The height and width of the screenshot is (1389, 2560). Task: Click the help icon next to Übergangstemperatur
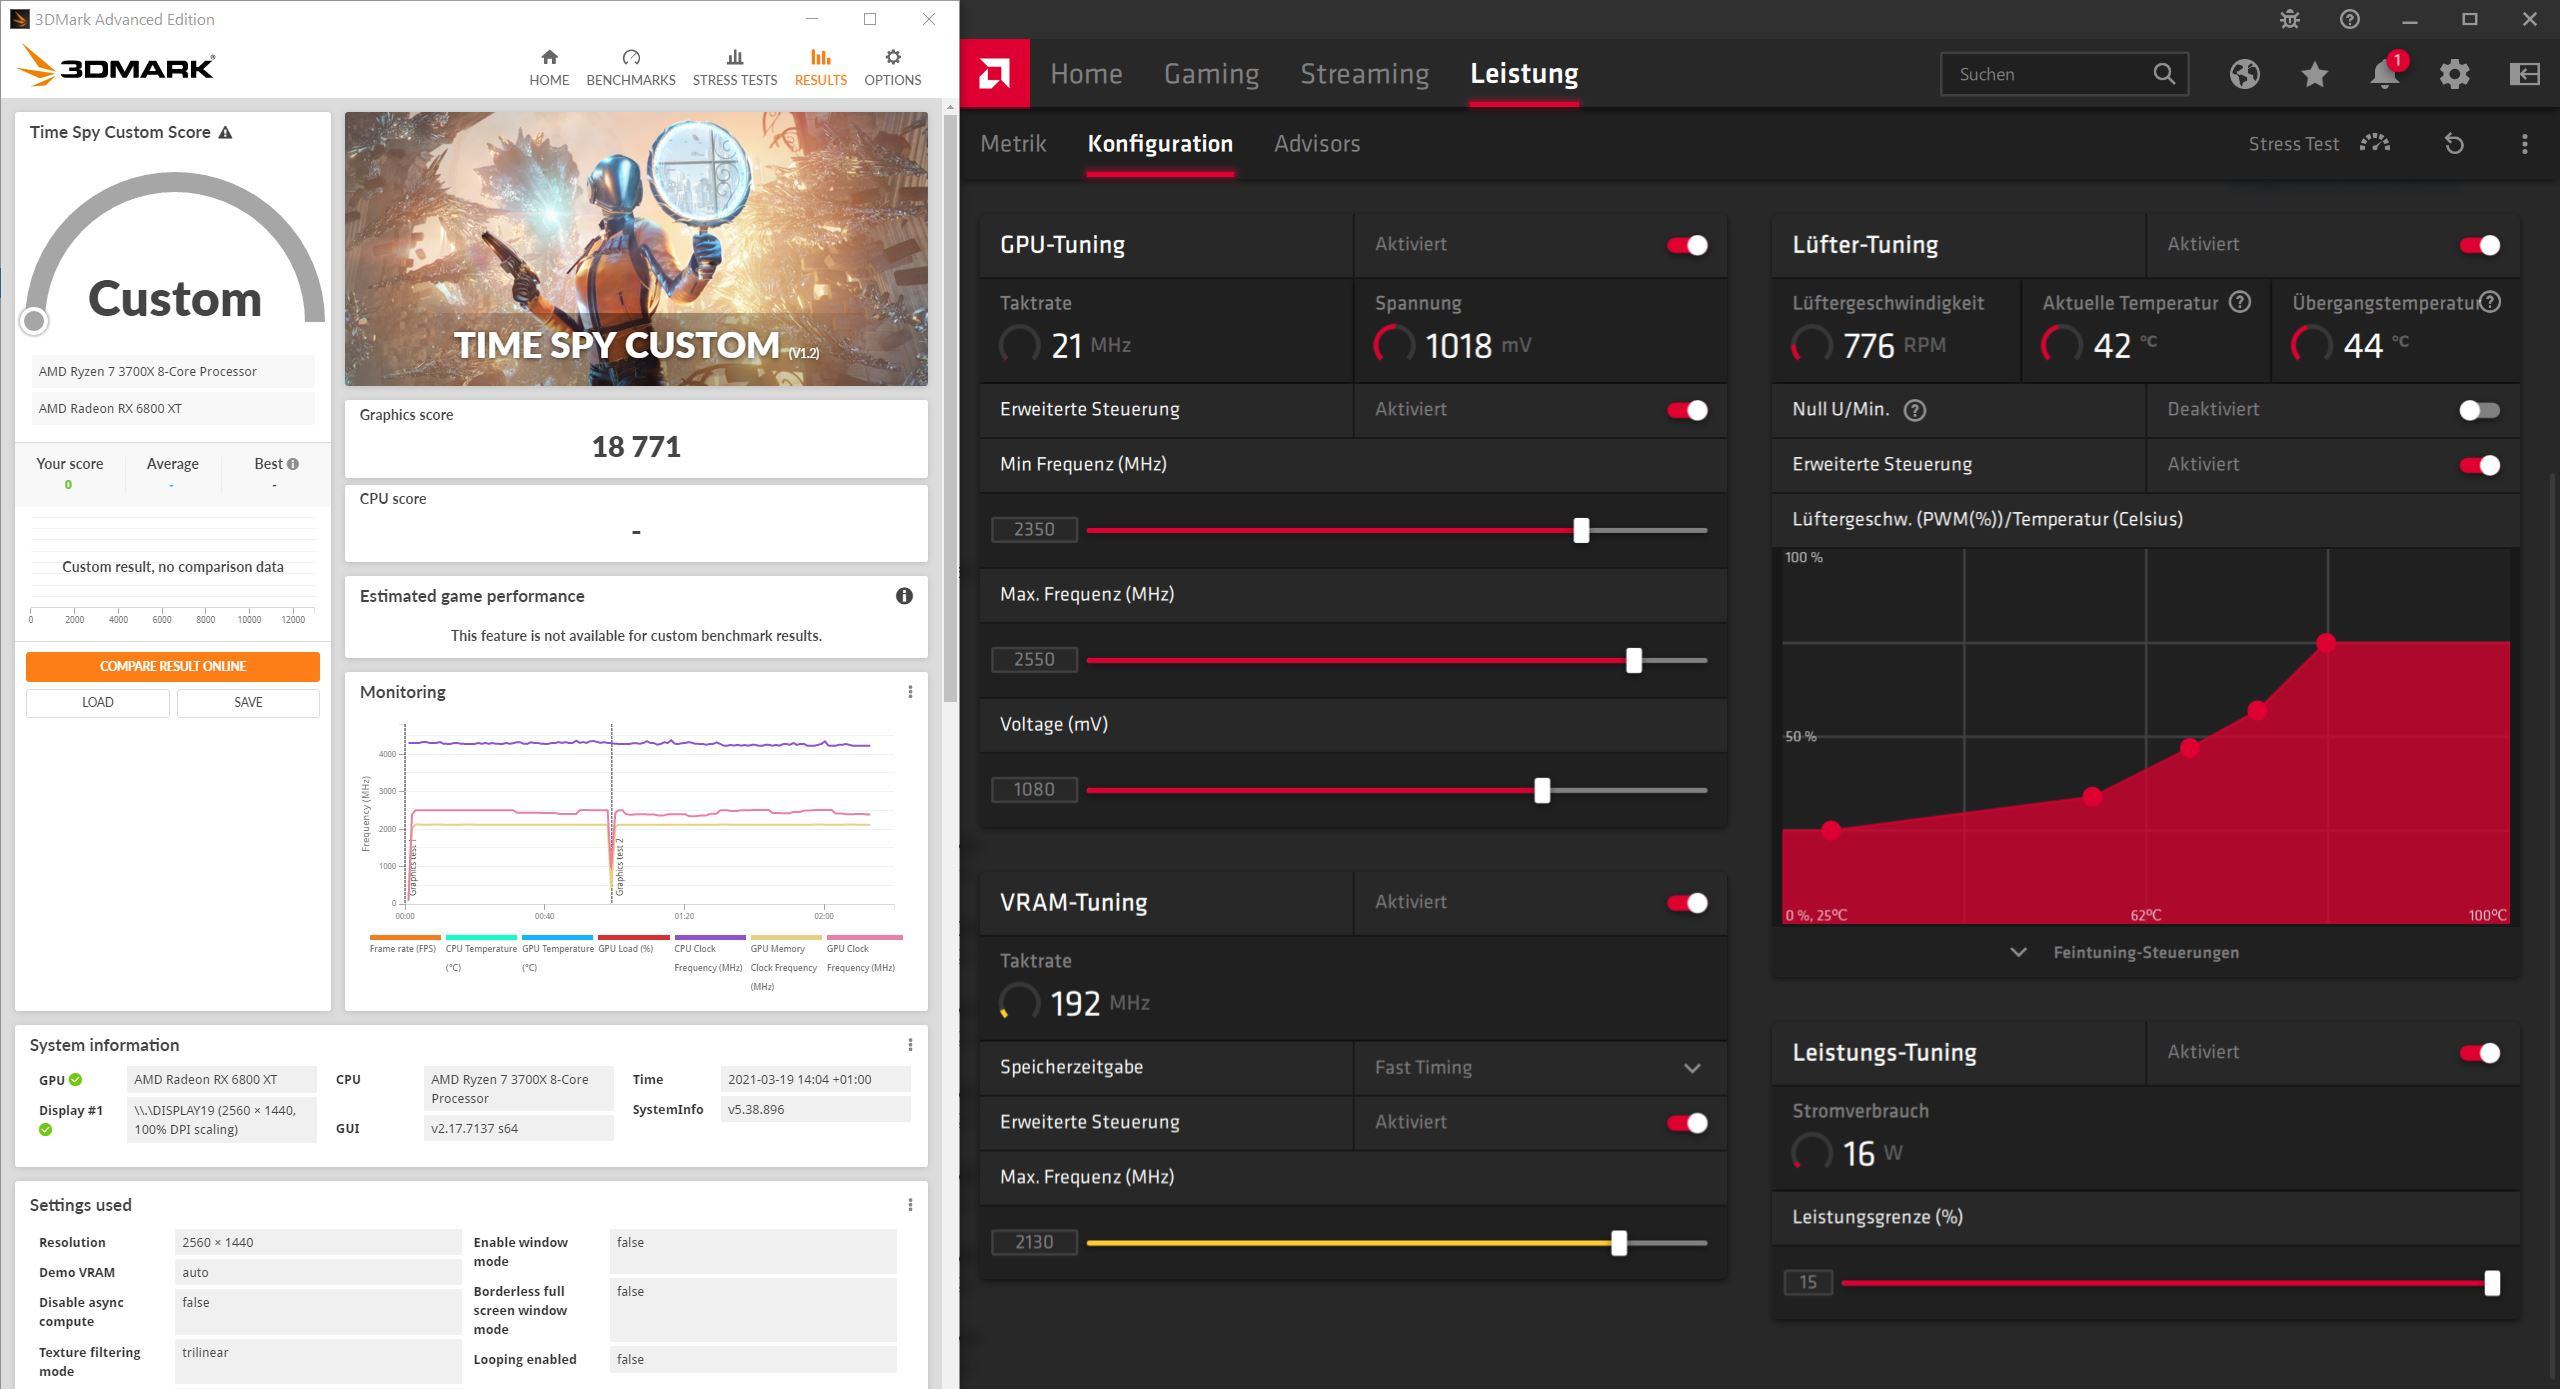2491,302
